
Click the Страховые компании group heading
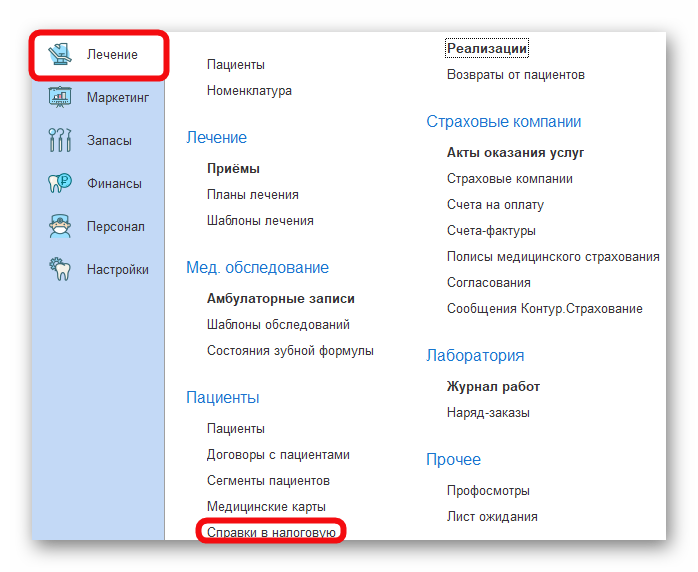click(x=503, y=122)
